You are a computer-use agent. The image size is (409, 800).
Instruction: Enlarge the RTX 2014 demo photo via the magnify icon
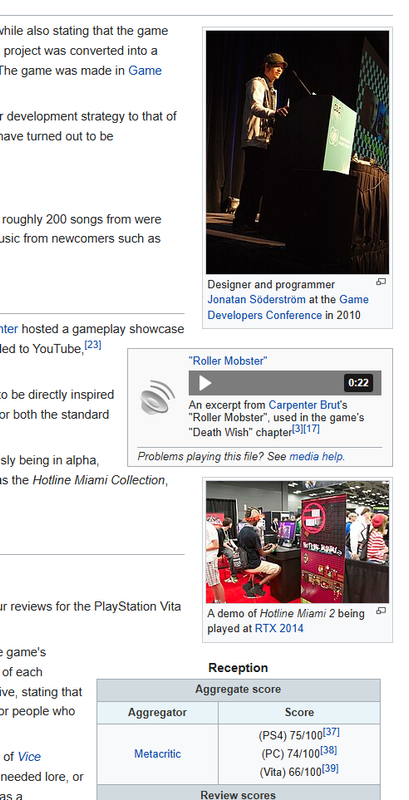pos(381,611)
